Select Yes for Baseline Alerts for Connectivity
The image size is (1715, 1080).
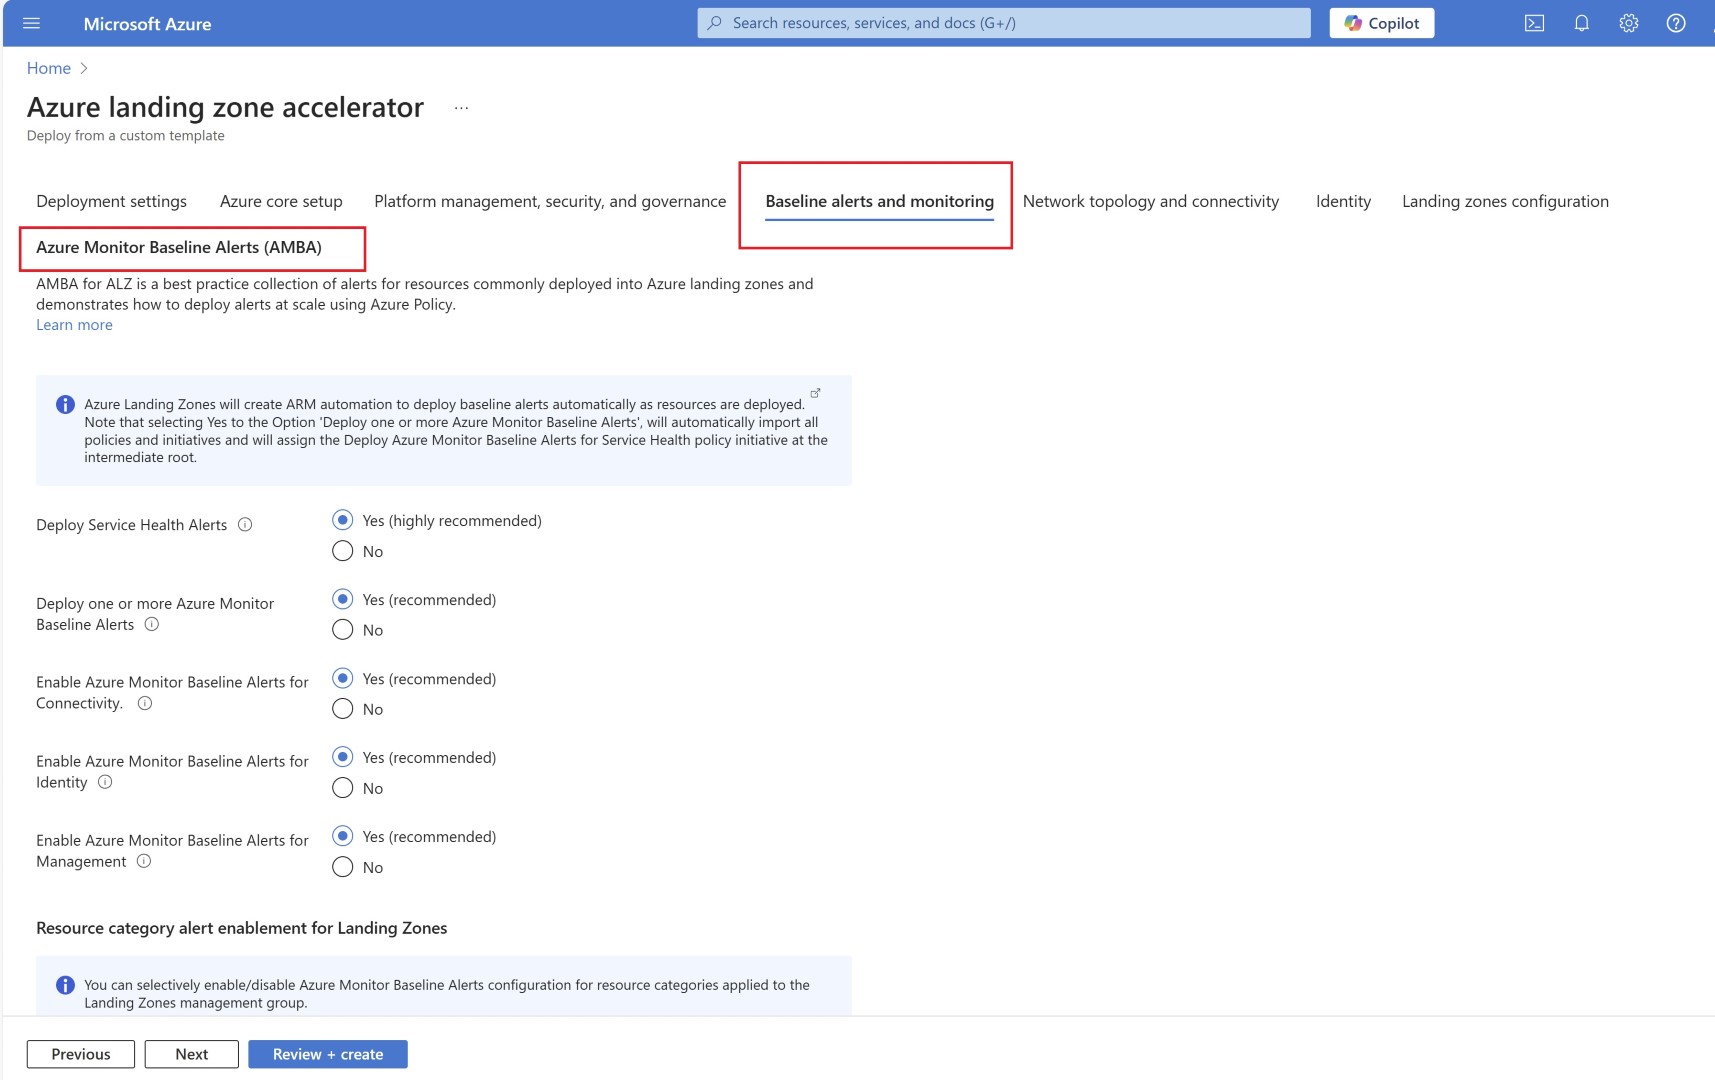point(343,678)
